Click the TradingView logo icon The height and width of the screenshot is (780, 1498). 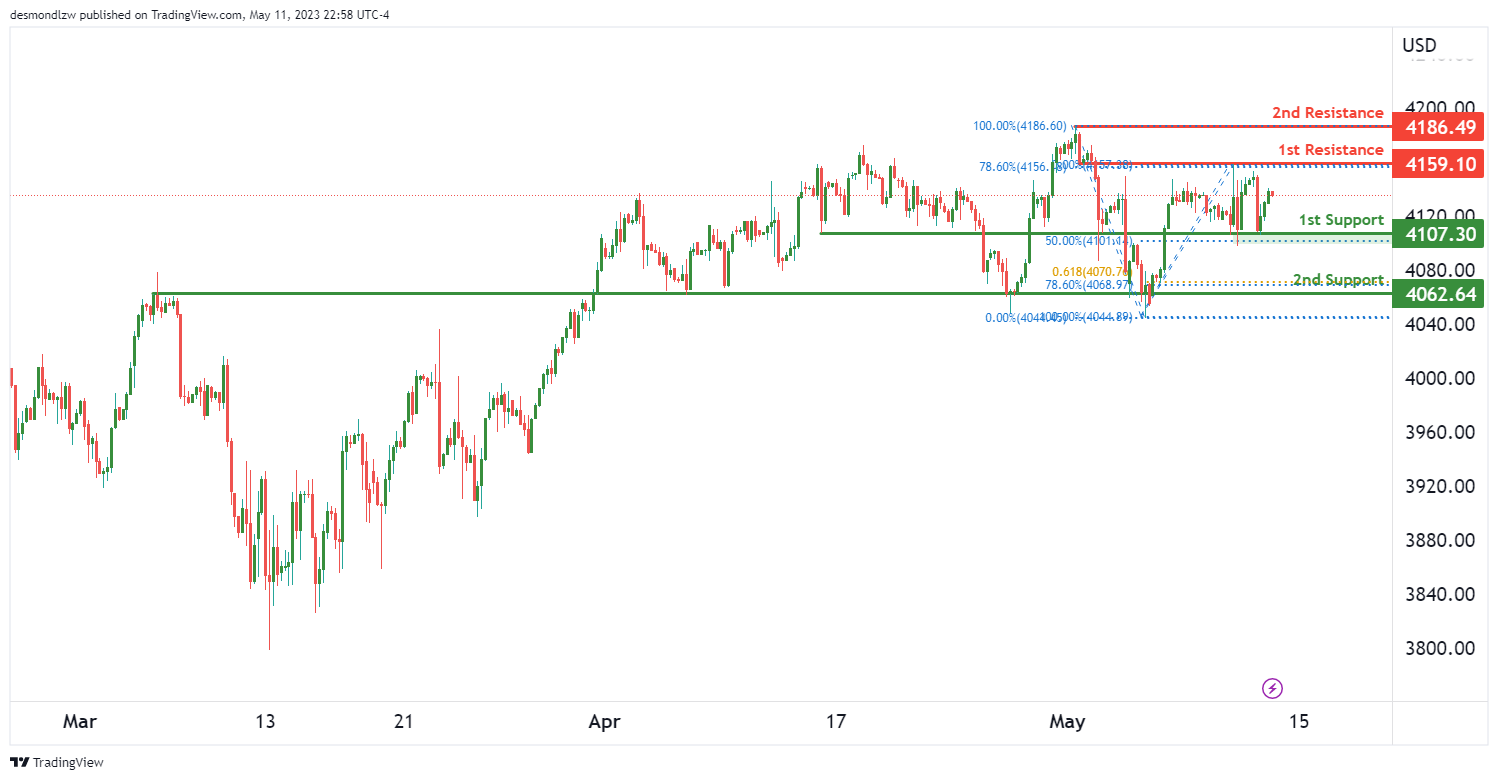pyautogui.click(x=19, y=762)
